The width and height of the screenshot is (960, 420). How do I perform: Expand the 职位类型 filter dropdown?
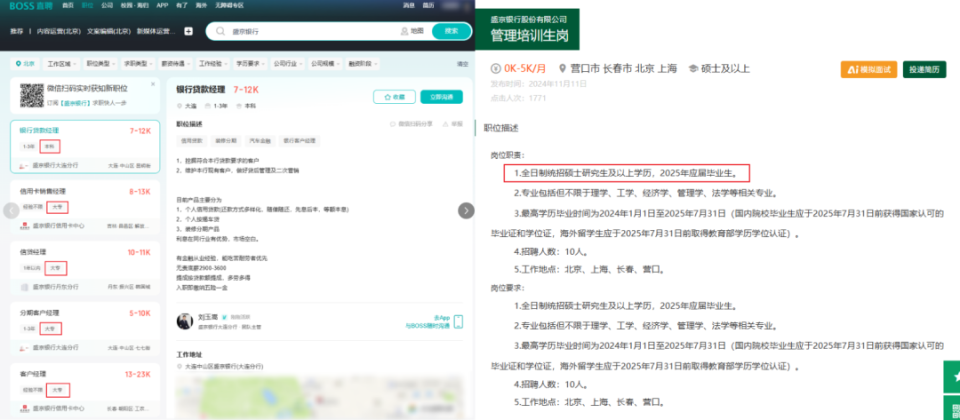[100, 64]
